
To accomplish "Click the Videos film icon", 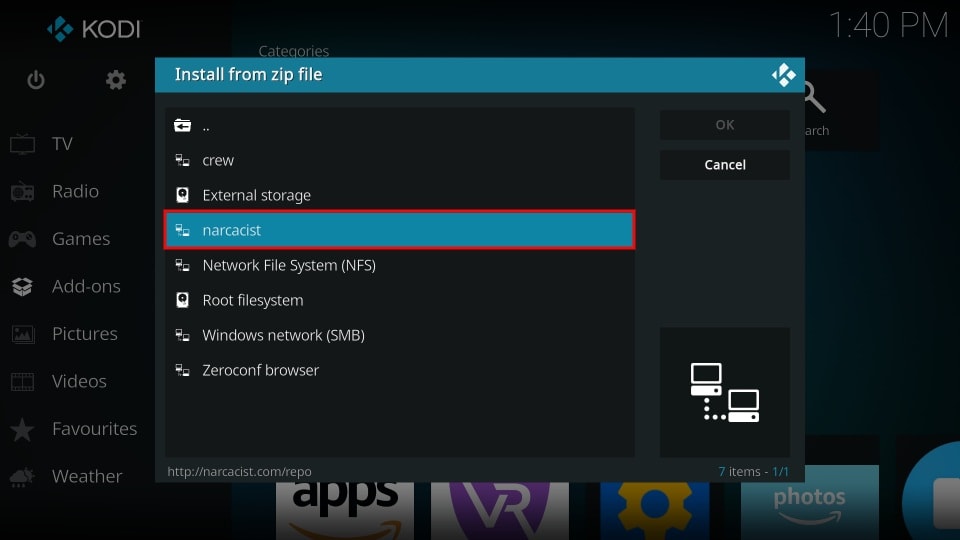I will point(23,381).
